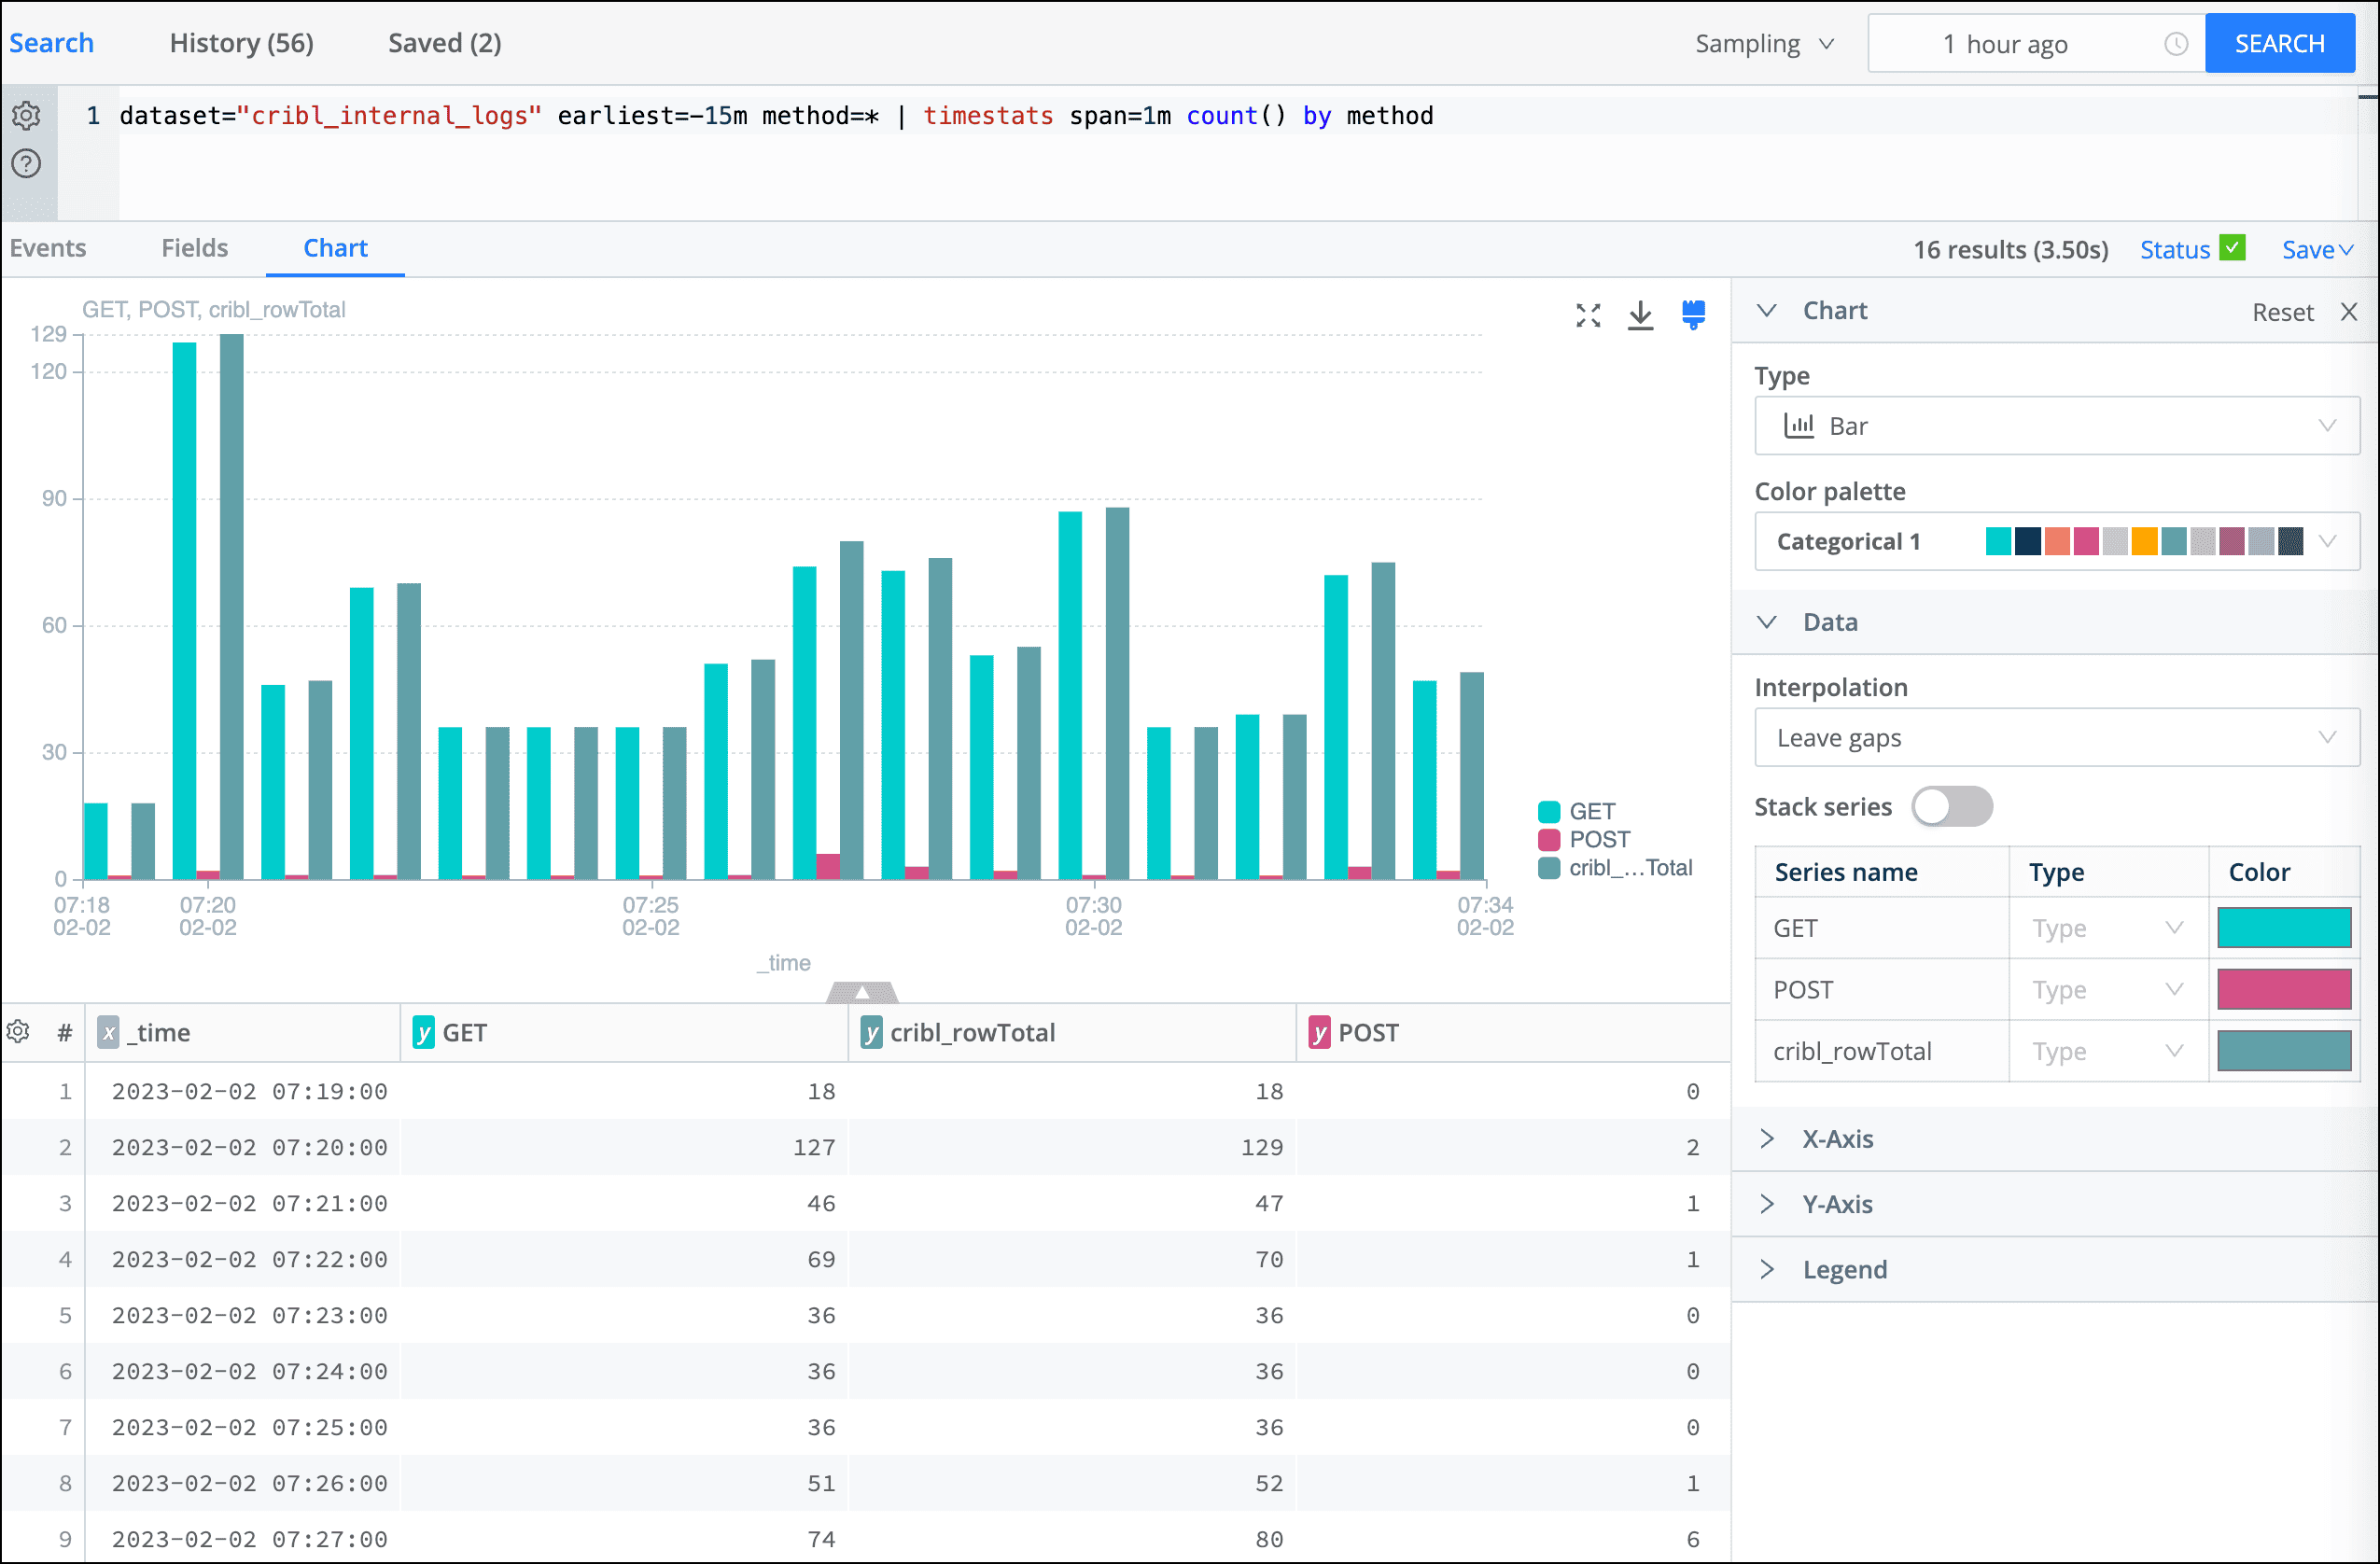Open the query settings gear icon
The image size is (2380, 1564).
tap(26, 115)
